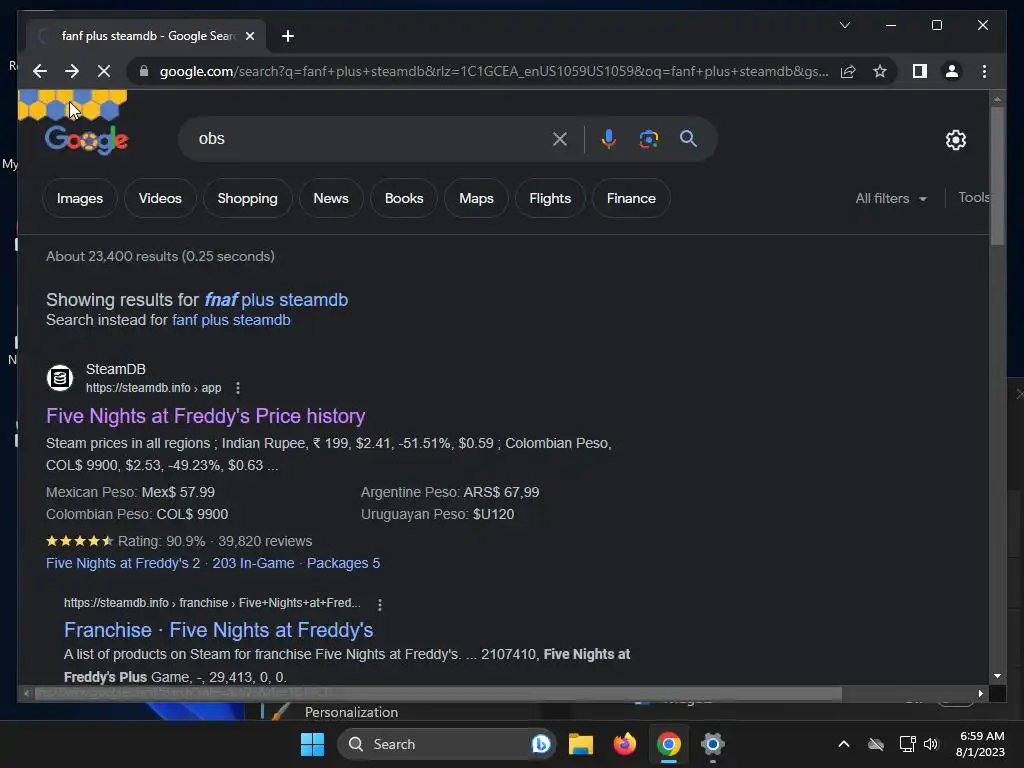Open File Explorer from the taskbar
This screenshot has width=1024, height=768.
pyautogui.click(x=581, y=744)
